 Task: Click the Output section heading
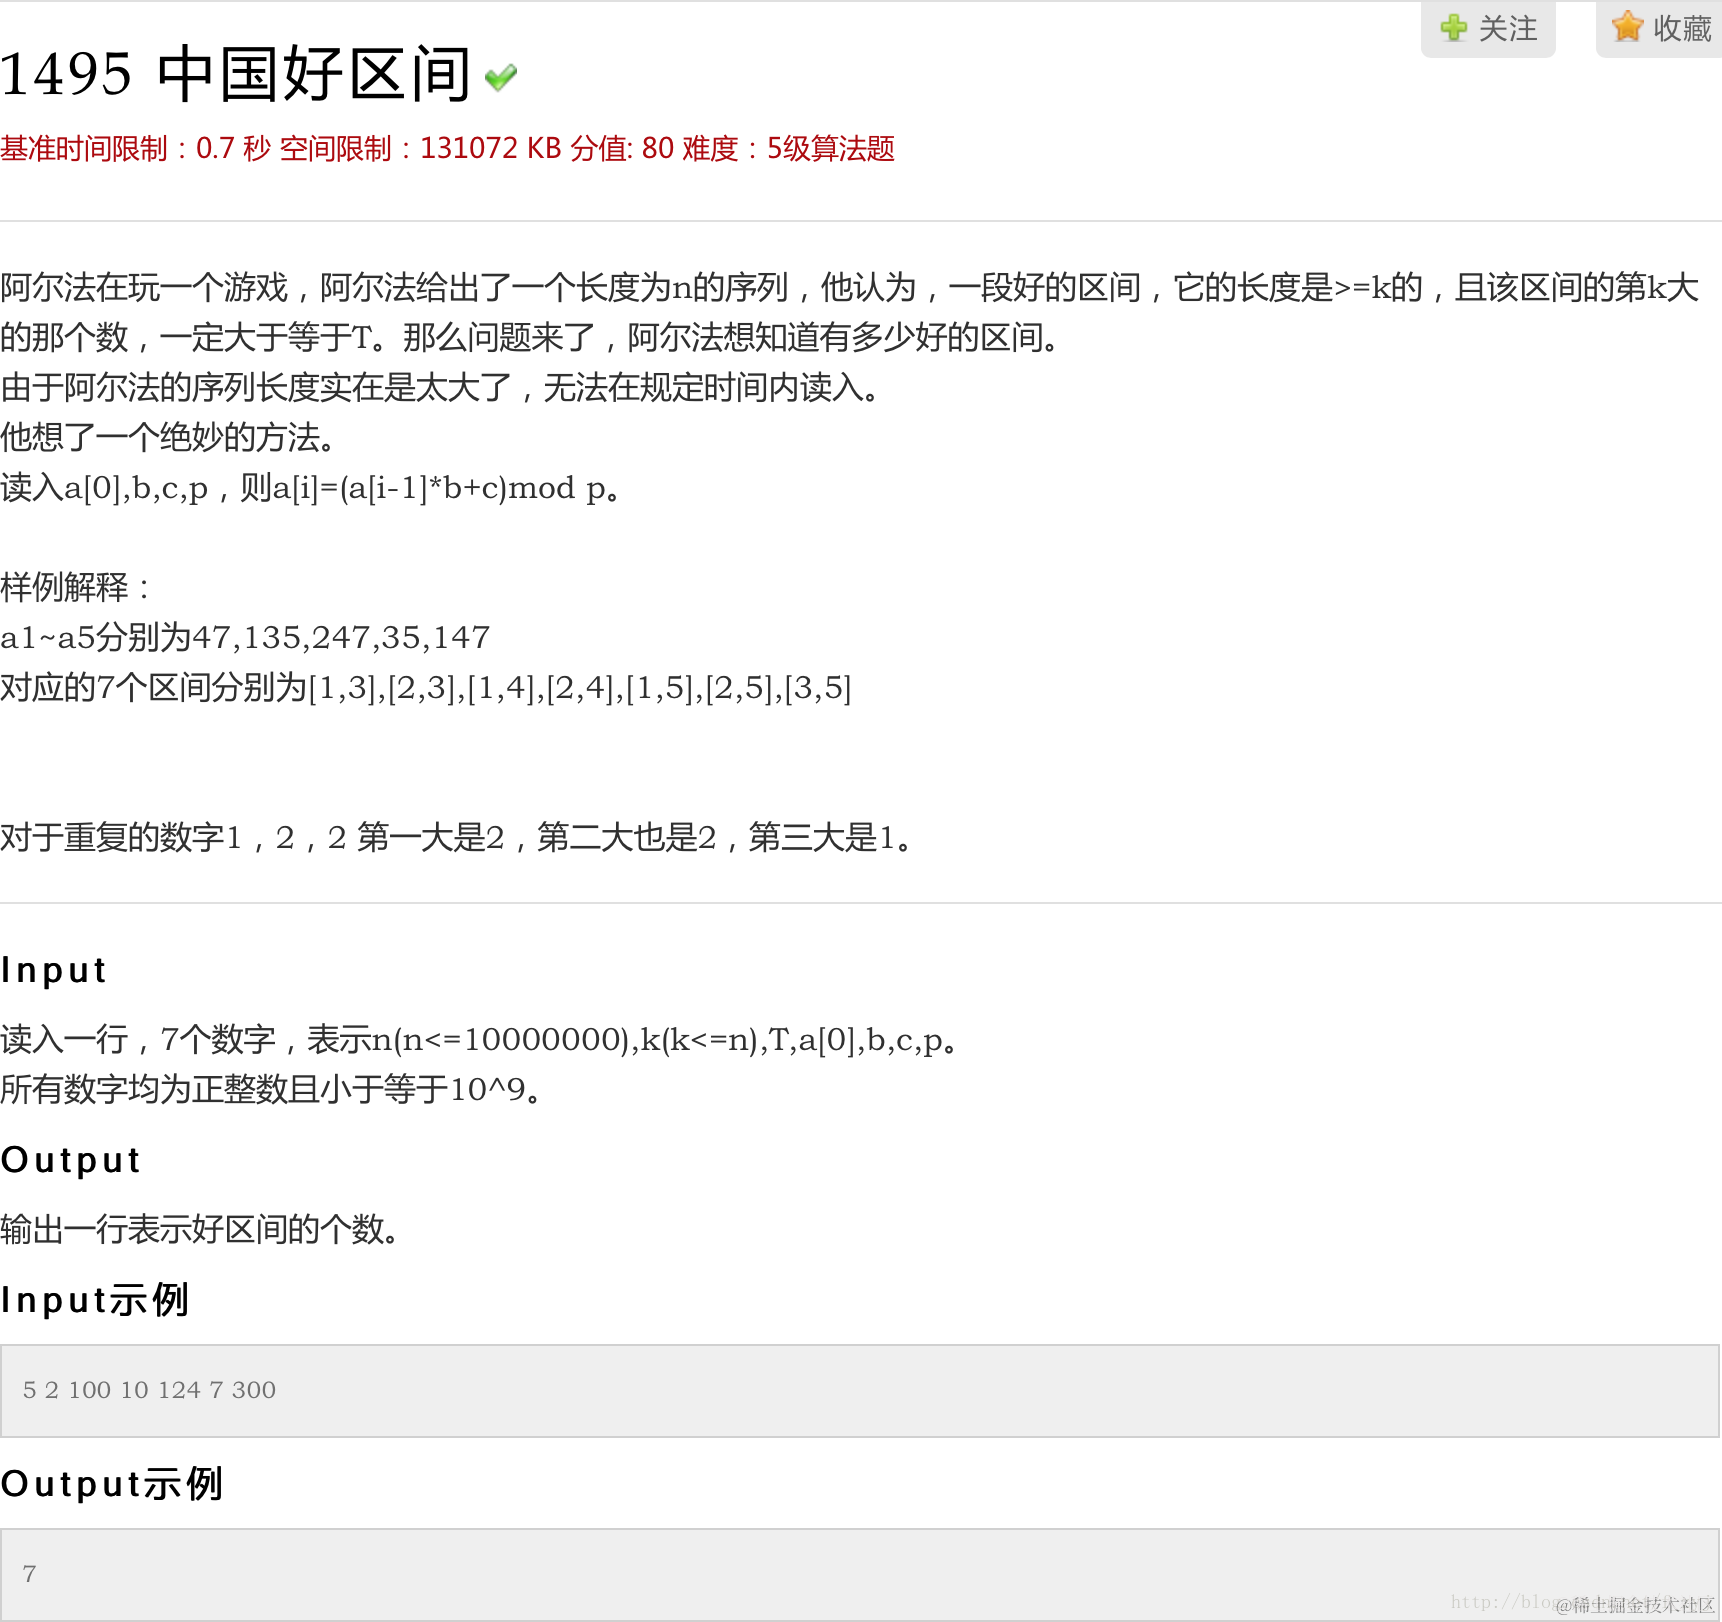tap(70, 1160)
